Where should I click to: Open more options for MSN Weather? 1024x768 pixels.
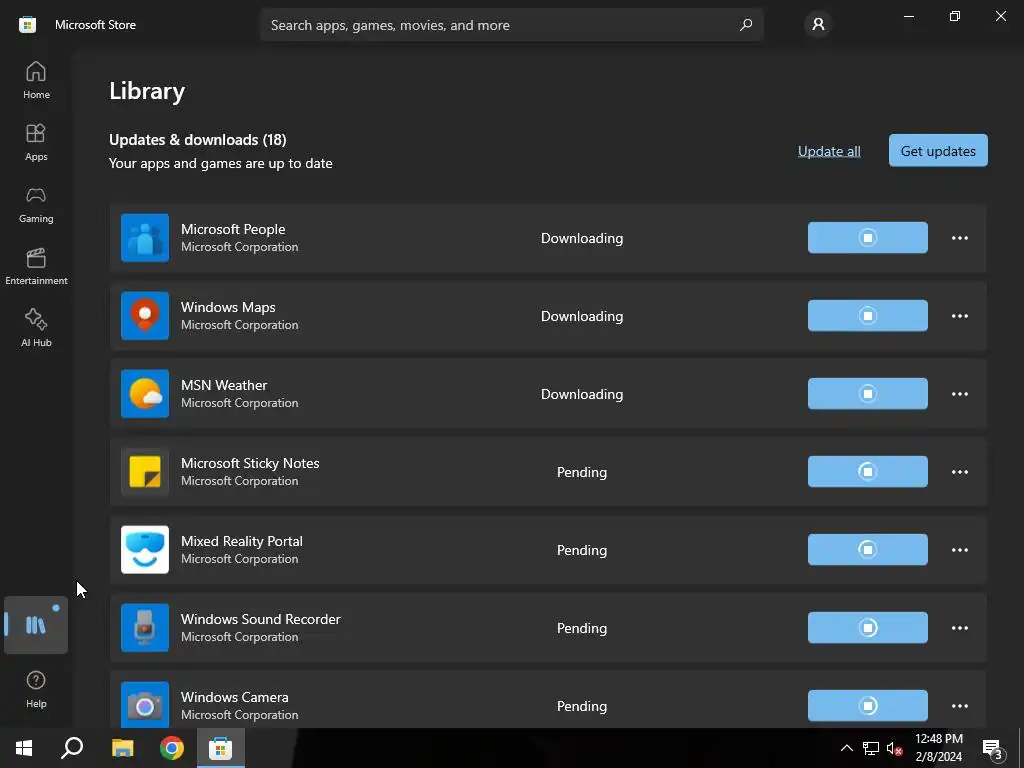coord(959,394)
